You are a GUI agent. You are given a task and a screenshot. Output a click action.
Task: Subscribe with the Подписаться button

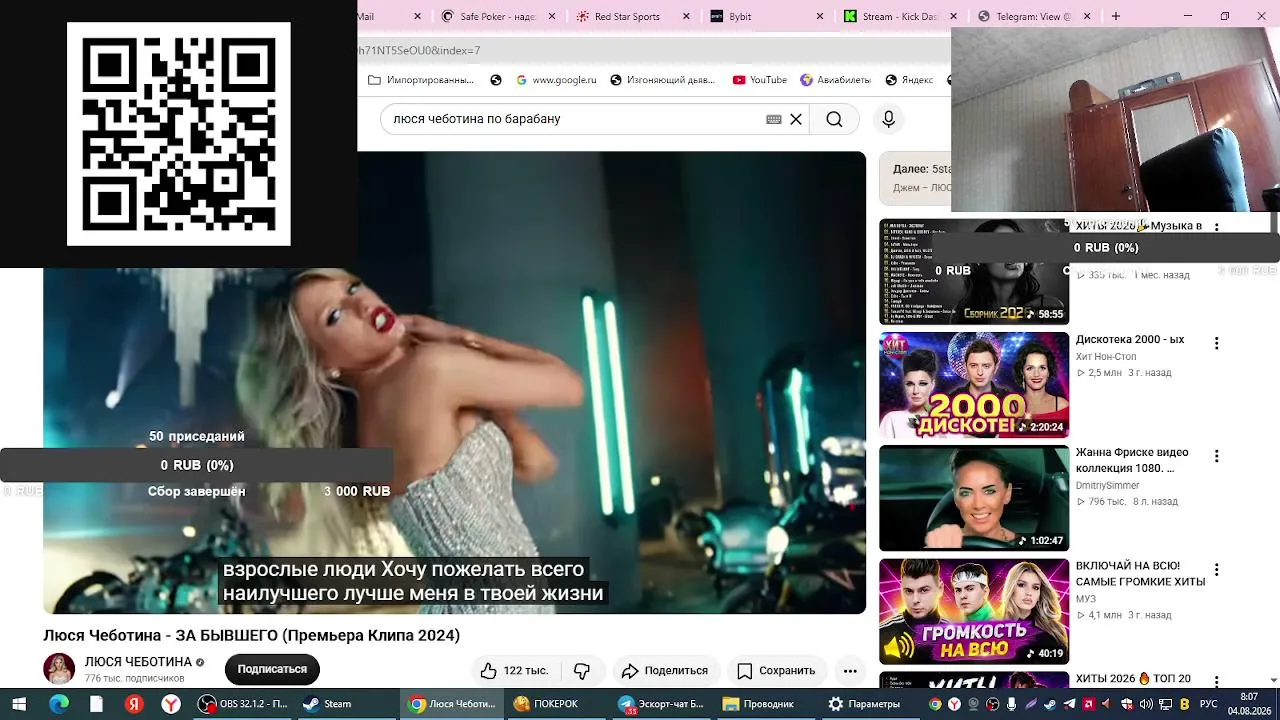[x=272, y=670]
